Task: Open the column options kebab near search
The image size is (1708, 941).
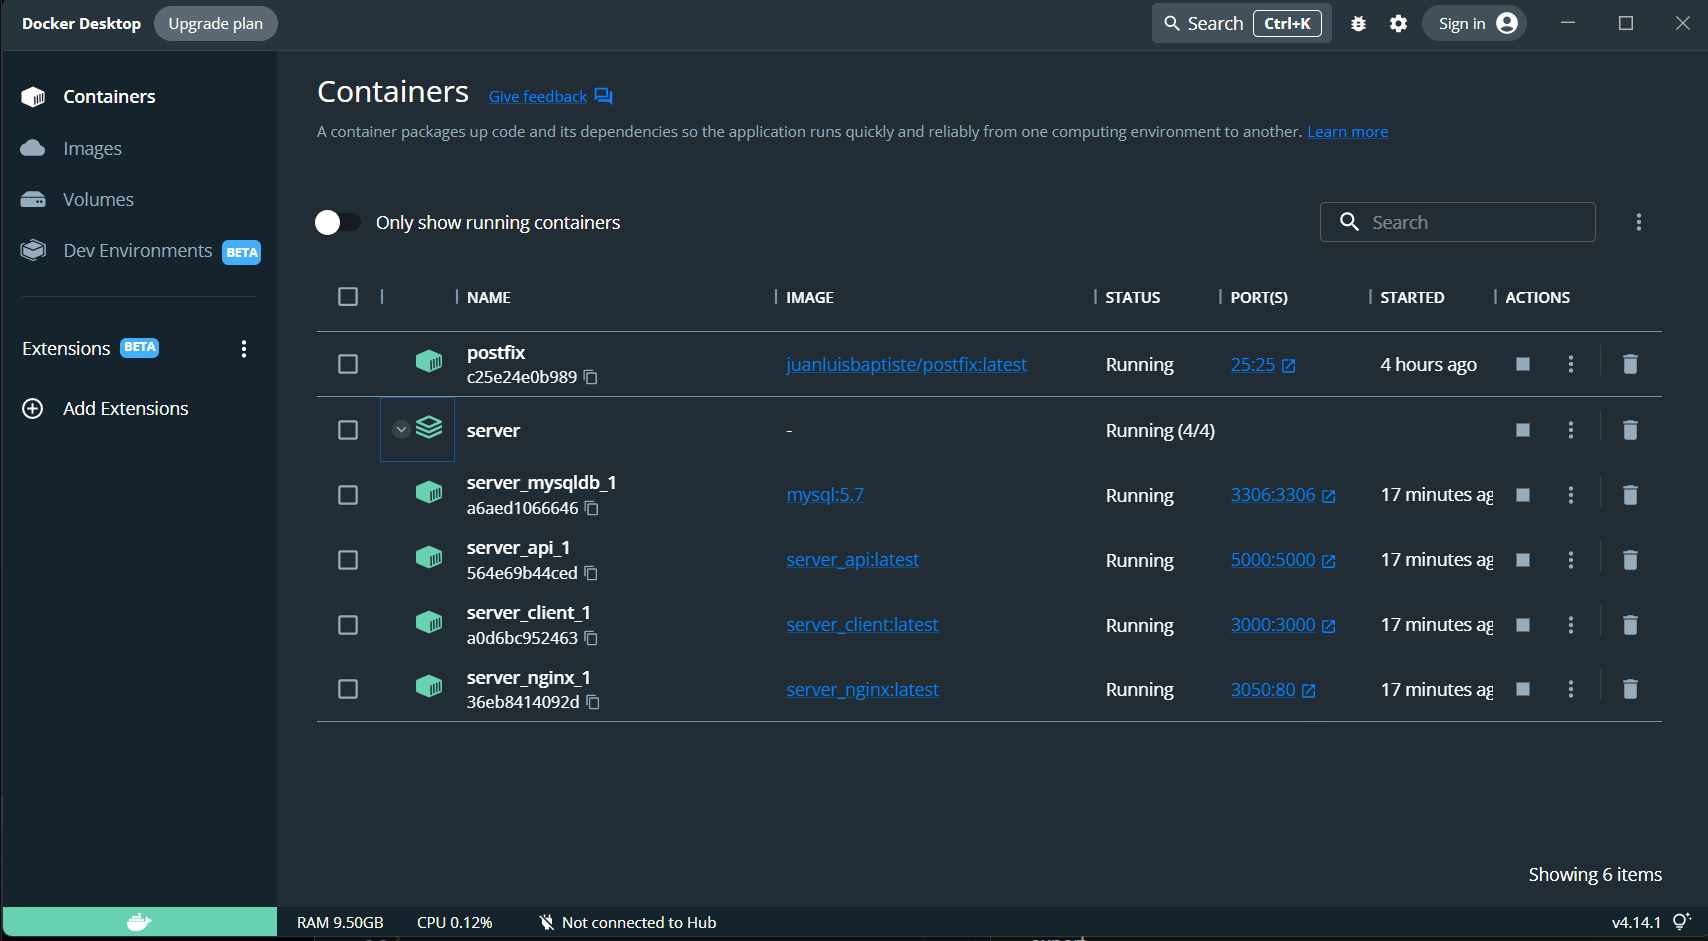Action: point(1638,222)
